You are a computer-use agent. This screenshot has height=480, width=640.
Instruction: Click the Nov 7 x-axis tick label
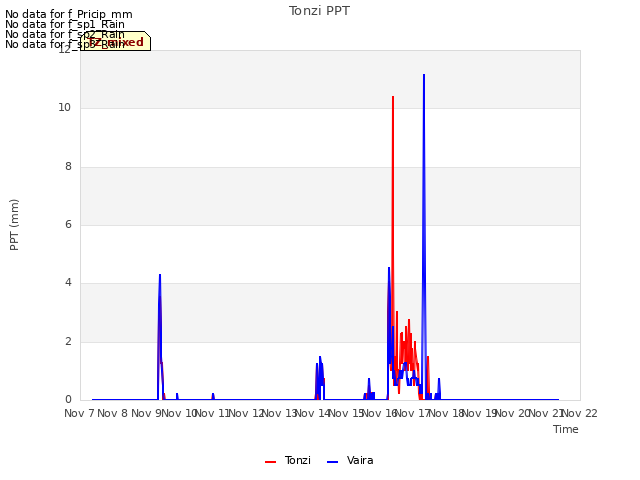pyautogui.click(x=79, y=413)
